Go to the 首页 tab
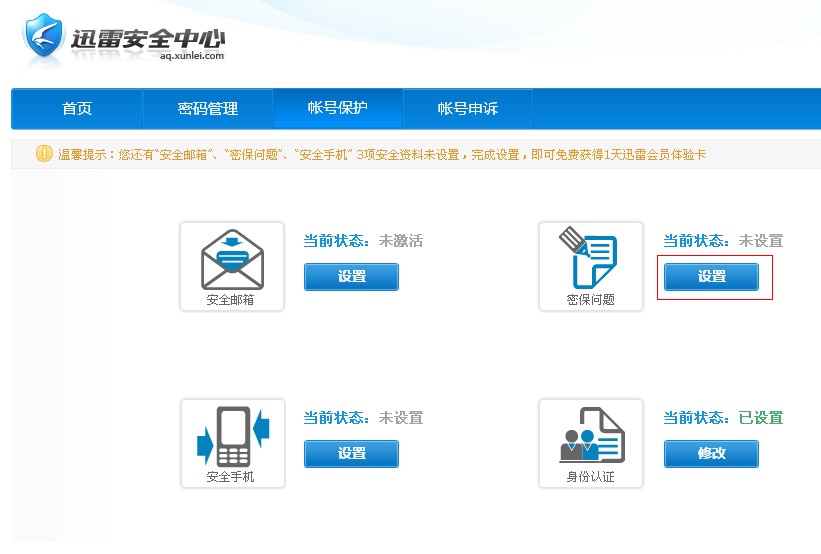Image resolution: width=821 pixels, height=554 pixels. click(x=77, y=108)
